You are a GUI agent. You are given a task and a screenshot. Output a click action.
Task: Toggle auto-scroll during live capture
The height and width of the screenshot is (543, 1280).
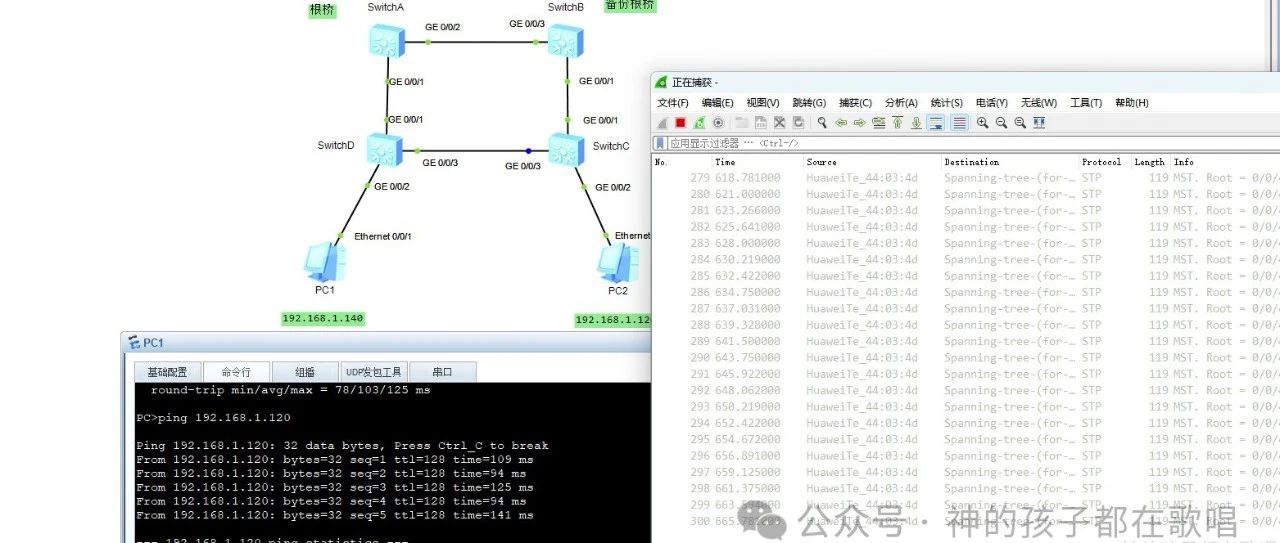(x=935, y=123)
